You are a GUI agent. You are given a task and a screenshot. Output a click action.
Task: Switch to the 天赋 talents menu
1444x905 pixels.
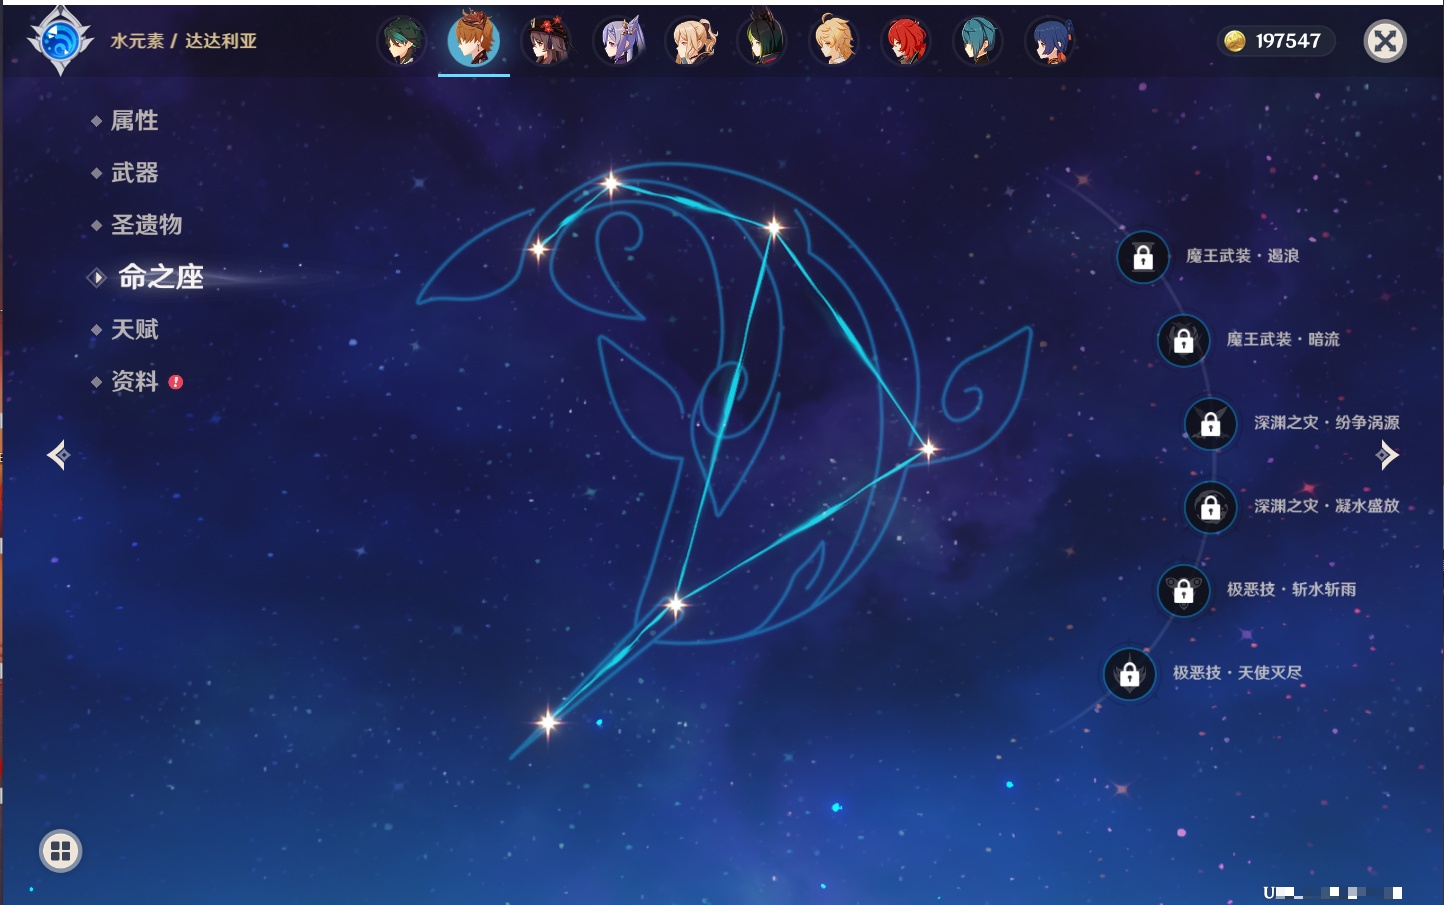[134, 329]
